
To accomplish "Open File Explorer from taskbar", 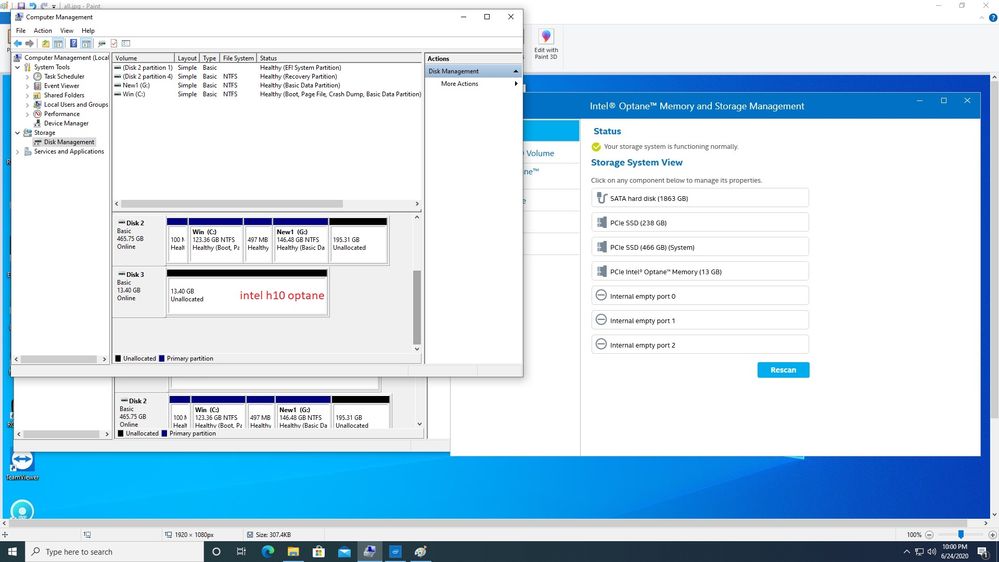I will [293, 552].
